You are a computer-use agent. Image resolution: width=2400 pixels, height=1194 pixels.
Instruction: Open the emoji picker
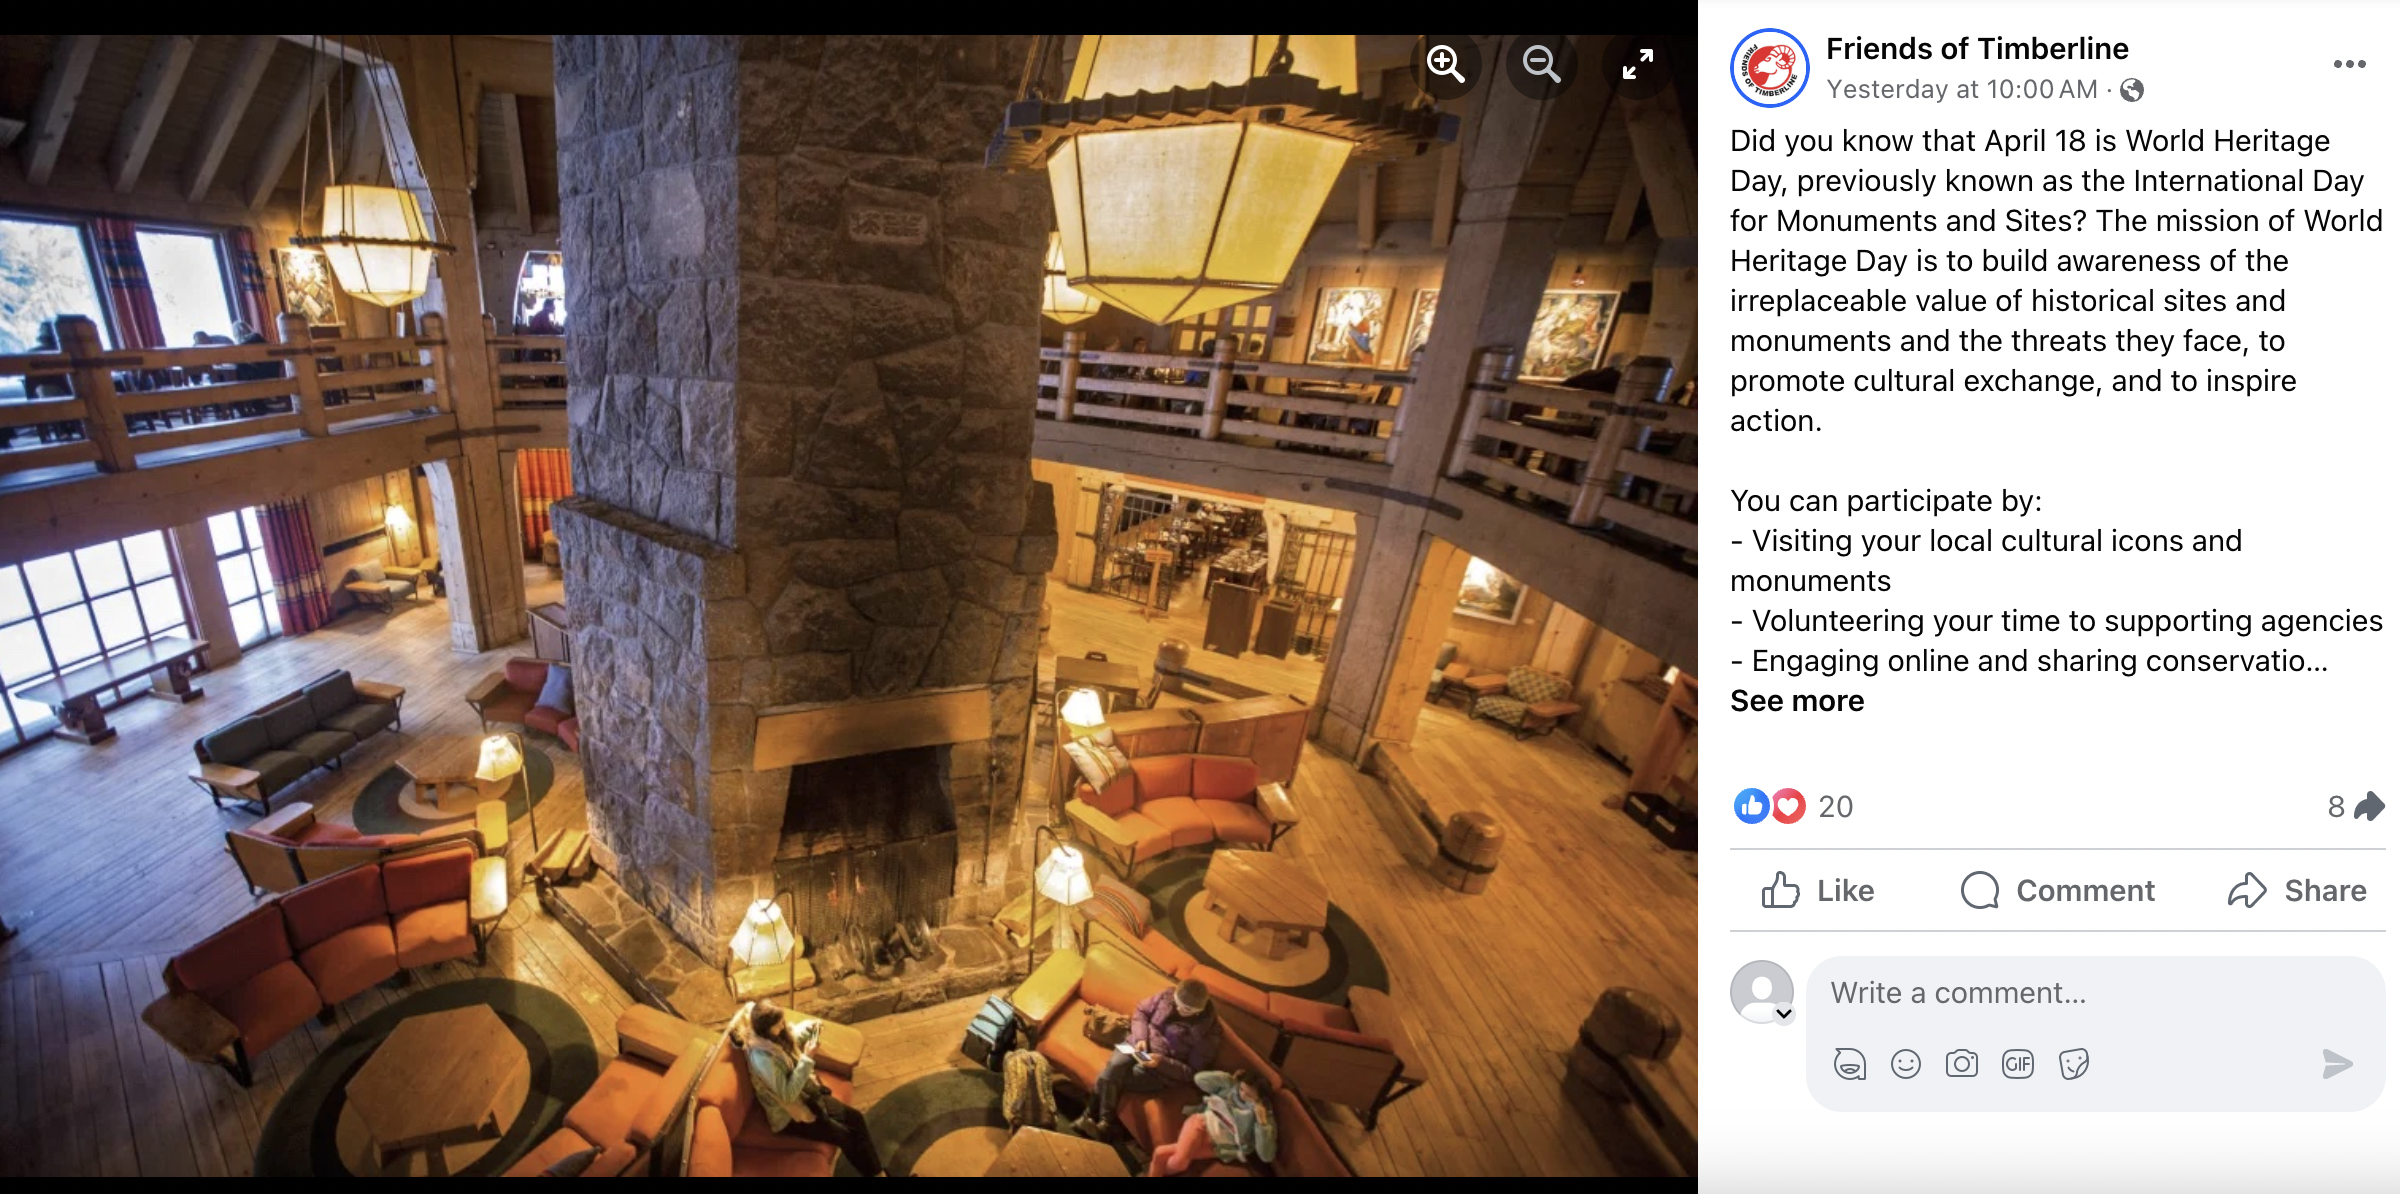1906,1064
